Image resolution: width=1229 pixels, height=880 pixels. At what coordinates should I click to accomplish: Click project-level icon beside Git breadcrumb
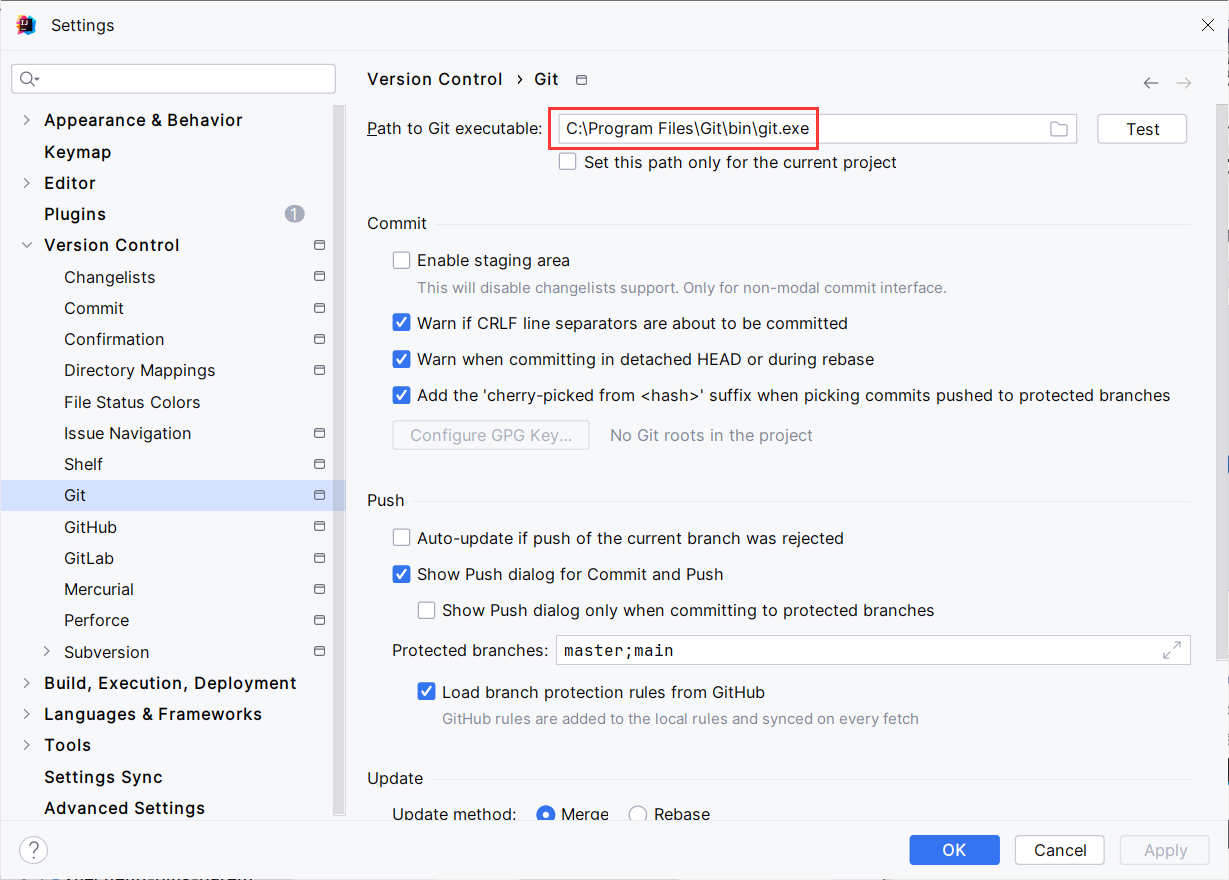[582, 80]
